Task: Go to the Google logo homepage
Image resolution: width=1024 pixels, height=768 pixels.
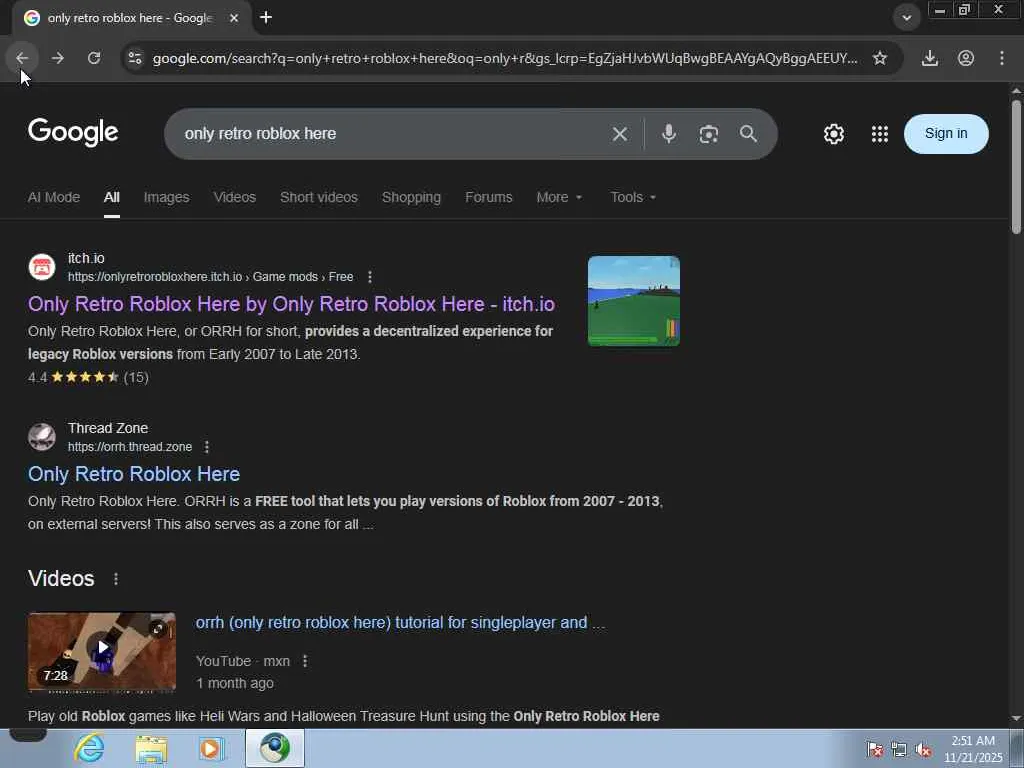Action: coord(73,133)
